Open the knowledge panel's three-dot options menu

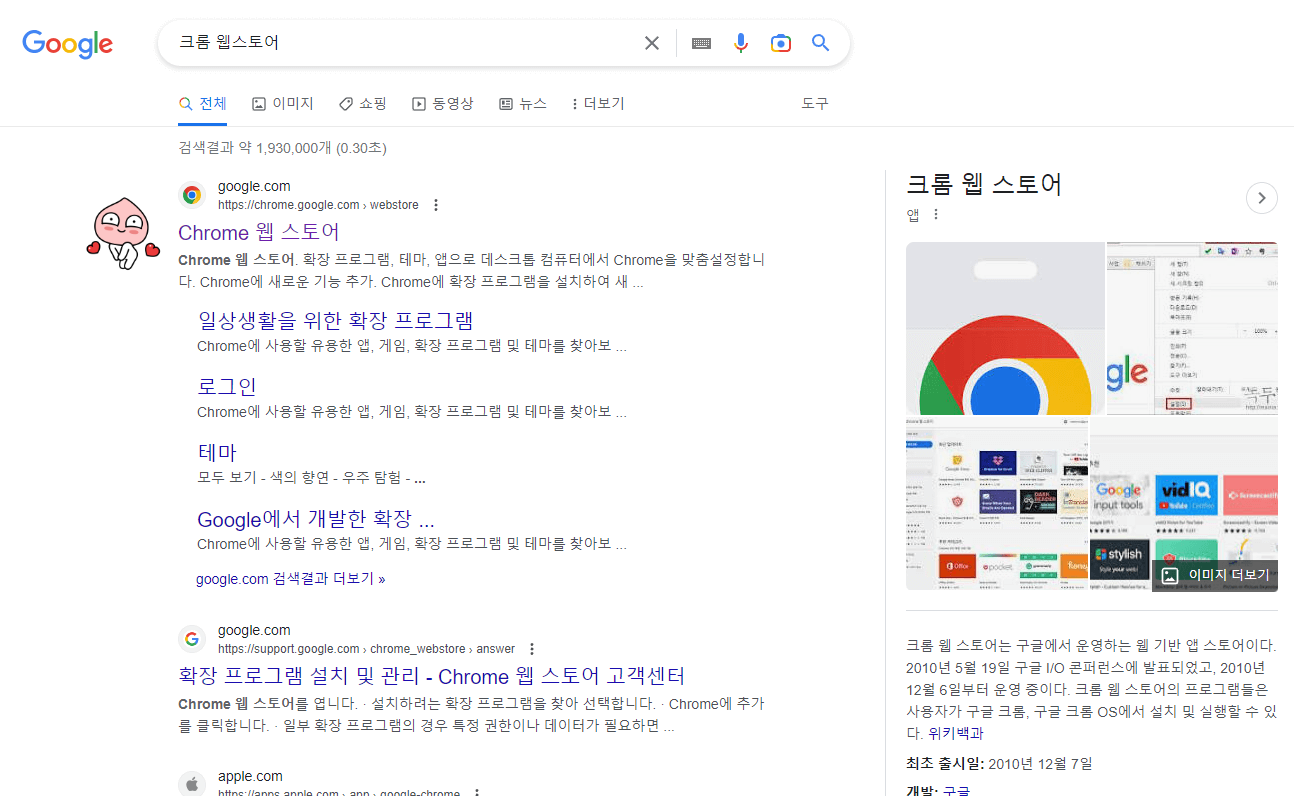(x=935, y=213)
